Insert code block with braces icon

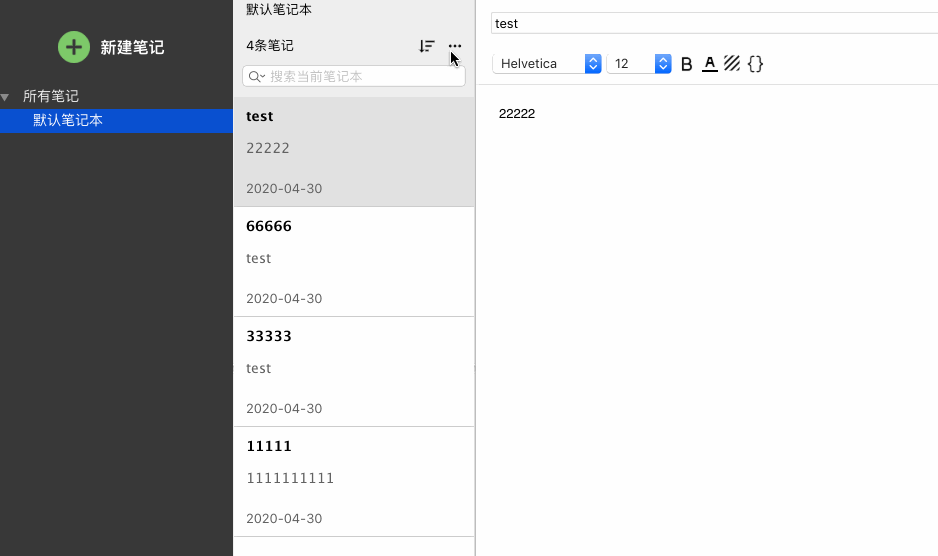pos(756,63)
